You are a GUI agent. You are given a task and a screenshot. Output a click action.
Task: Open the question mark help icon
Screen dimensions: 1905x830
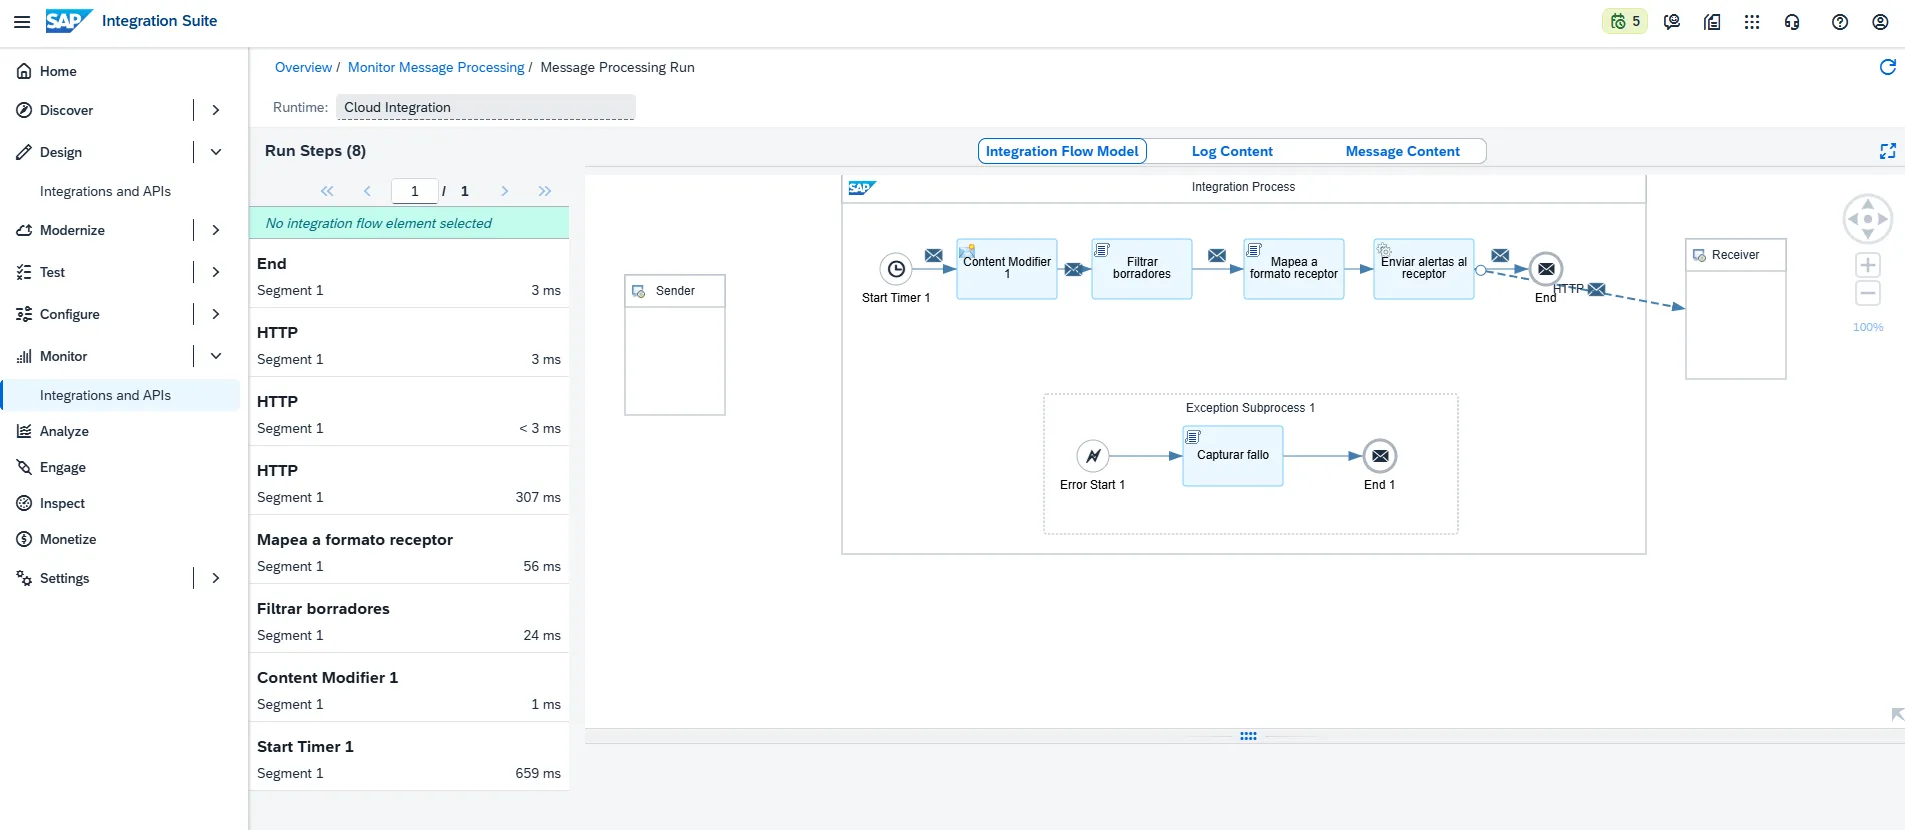tap(1840, 21)
